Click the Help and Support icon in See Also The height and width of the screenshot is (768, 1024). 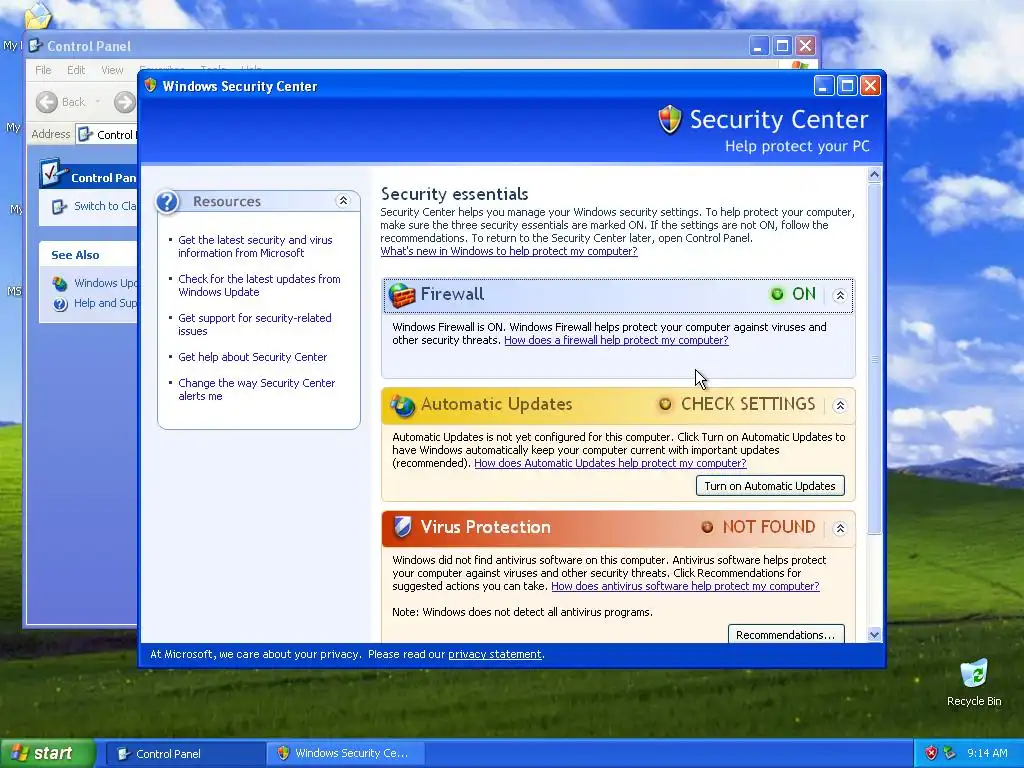[60, 304]
